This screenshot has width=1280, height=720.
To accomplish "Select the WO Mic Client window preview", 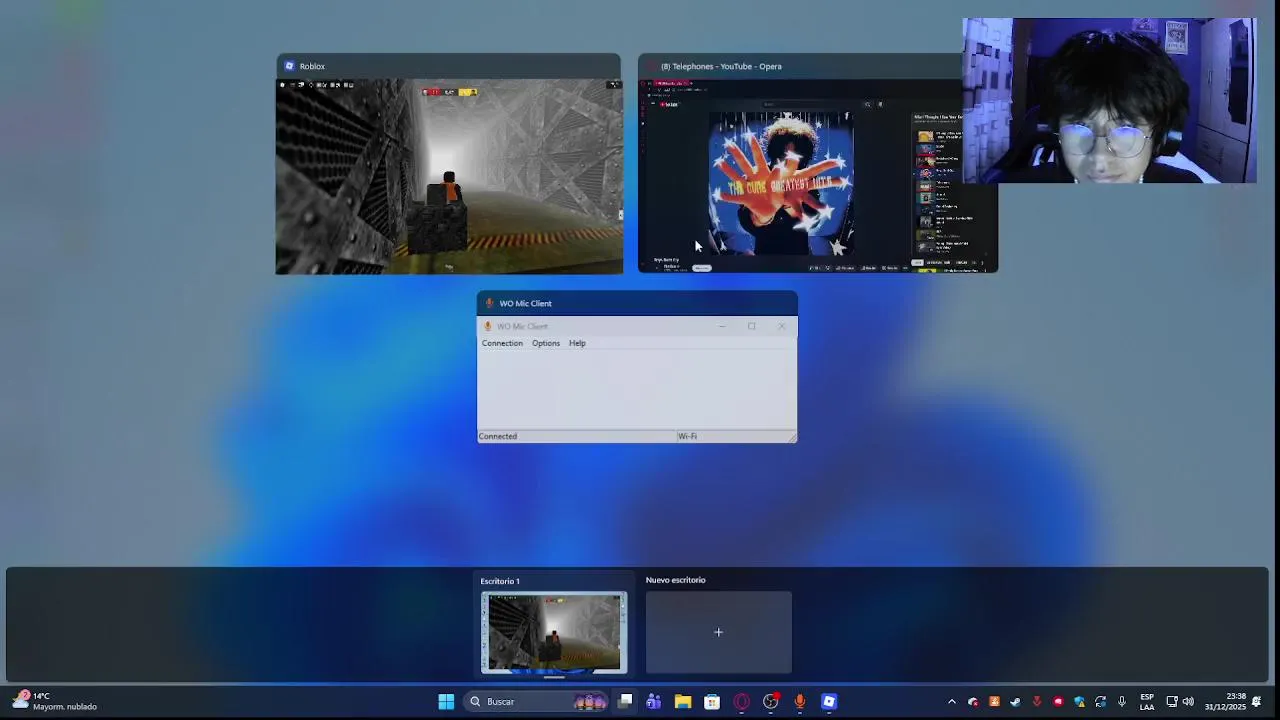I will 637,379.
